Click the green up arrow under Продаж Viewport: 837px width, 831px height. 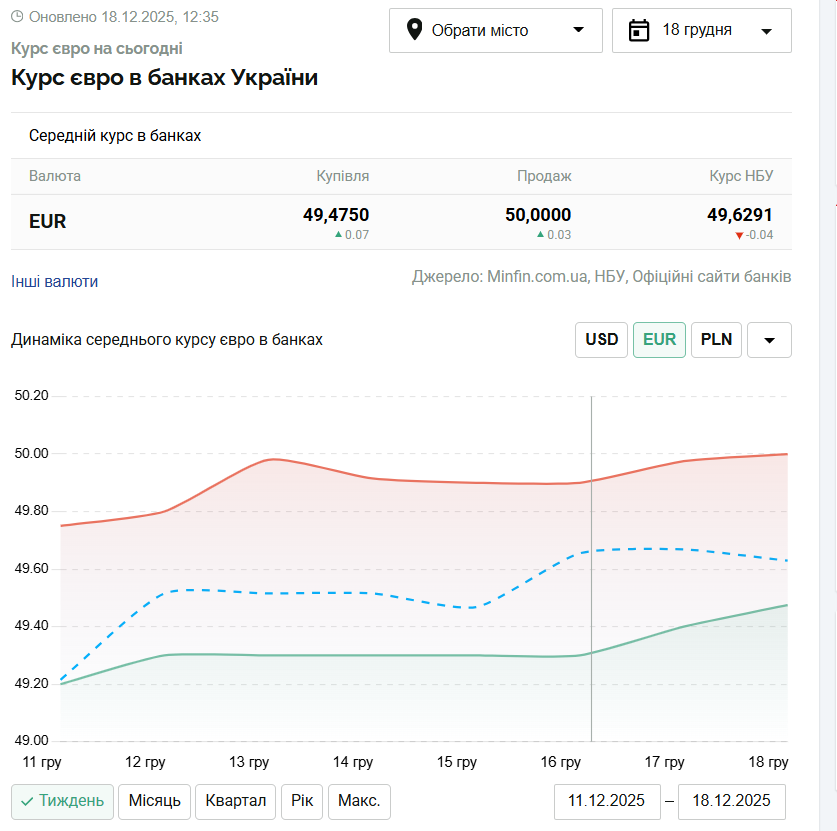pyautogui.click(x=540, y=235)
